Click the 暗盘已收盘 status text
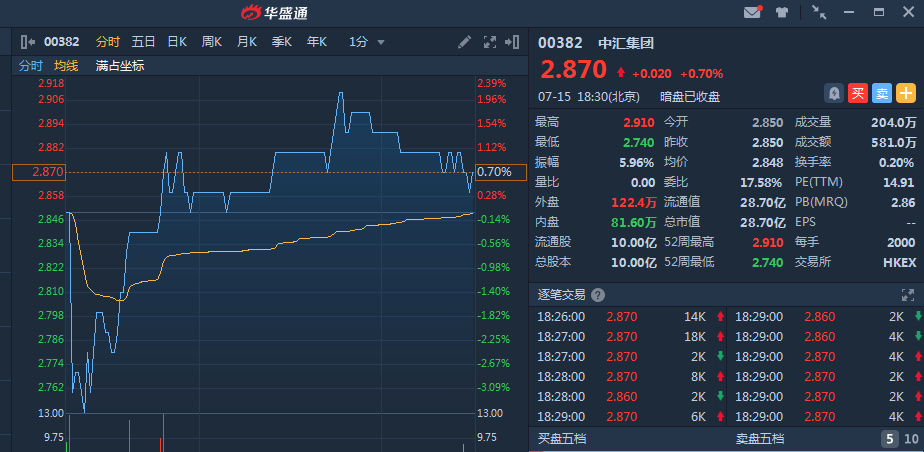The image size is (924, 452). tap(690, 97)
